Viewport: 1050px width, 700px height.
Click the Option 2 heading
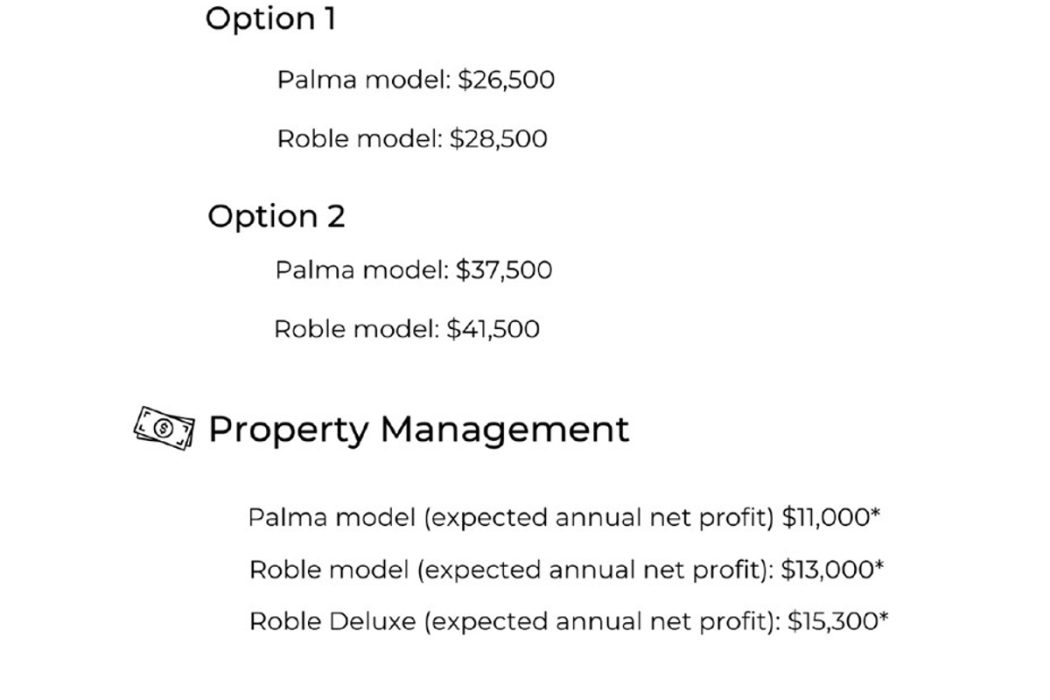point(276,216)
